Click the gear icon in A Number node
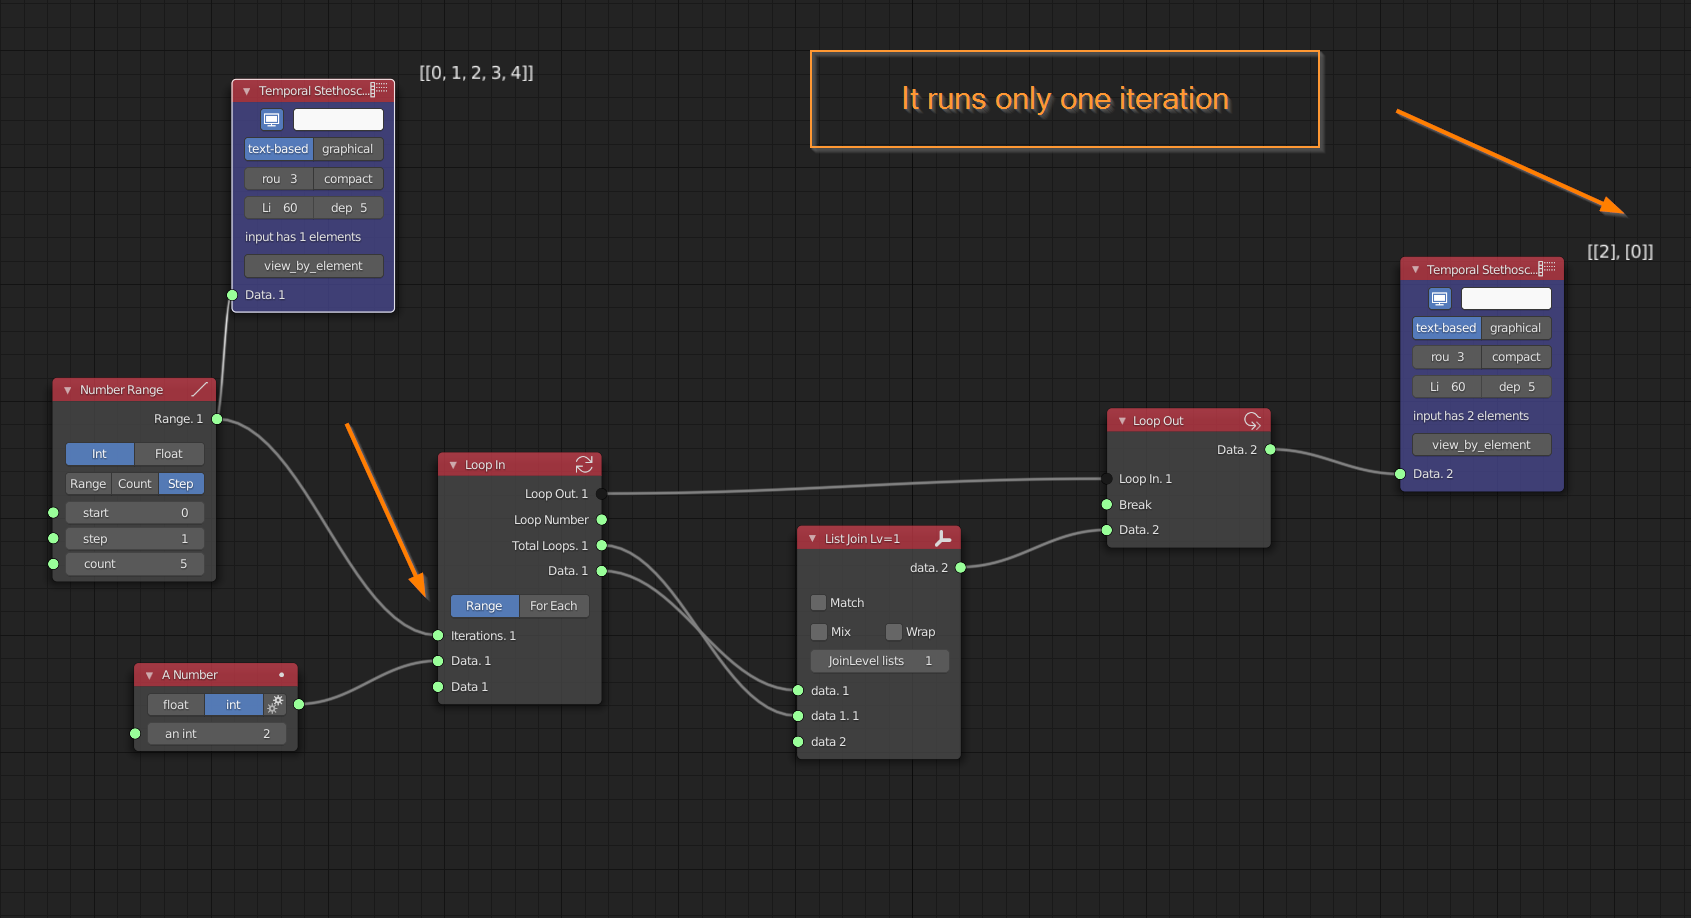 [275, 705]
